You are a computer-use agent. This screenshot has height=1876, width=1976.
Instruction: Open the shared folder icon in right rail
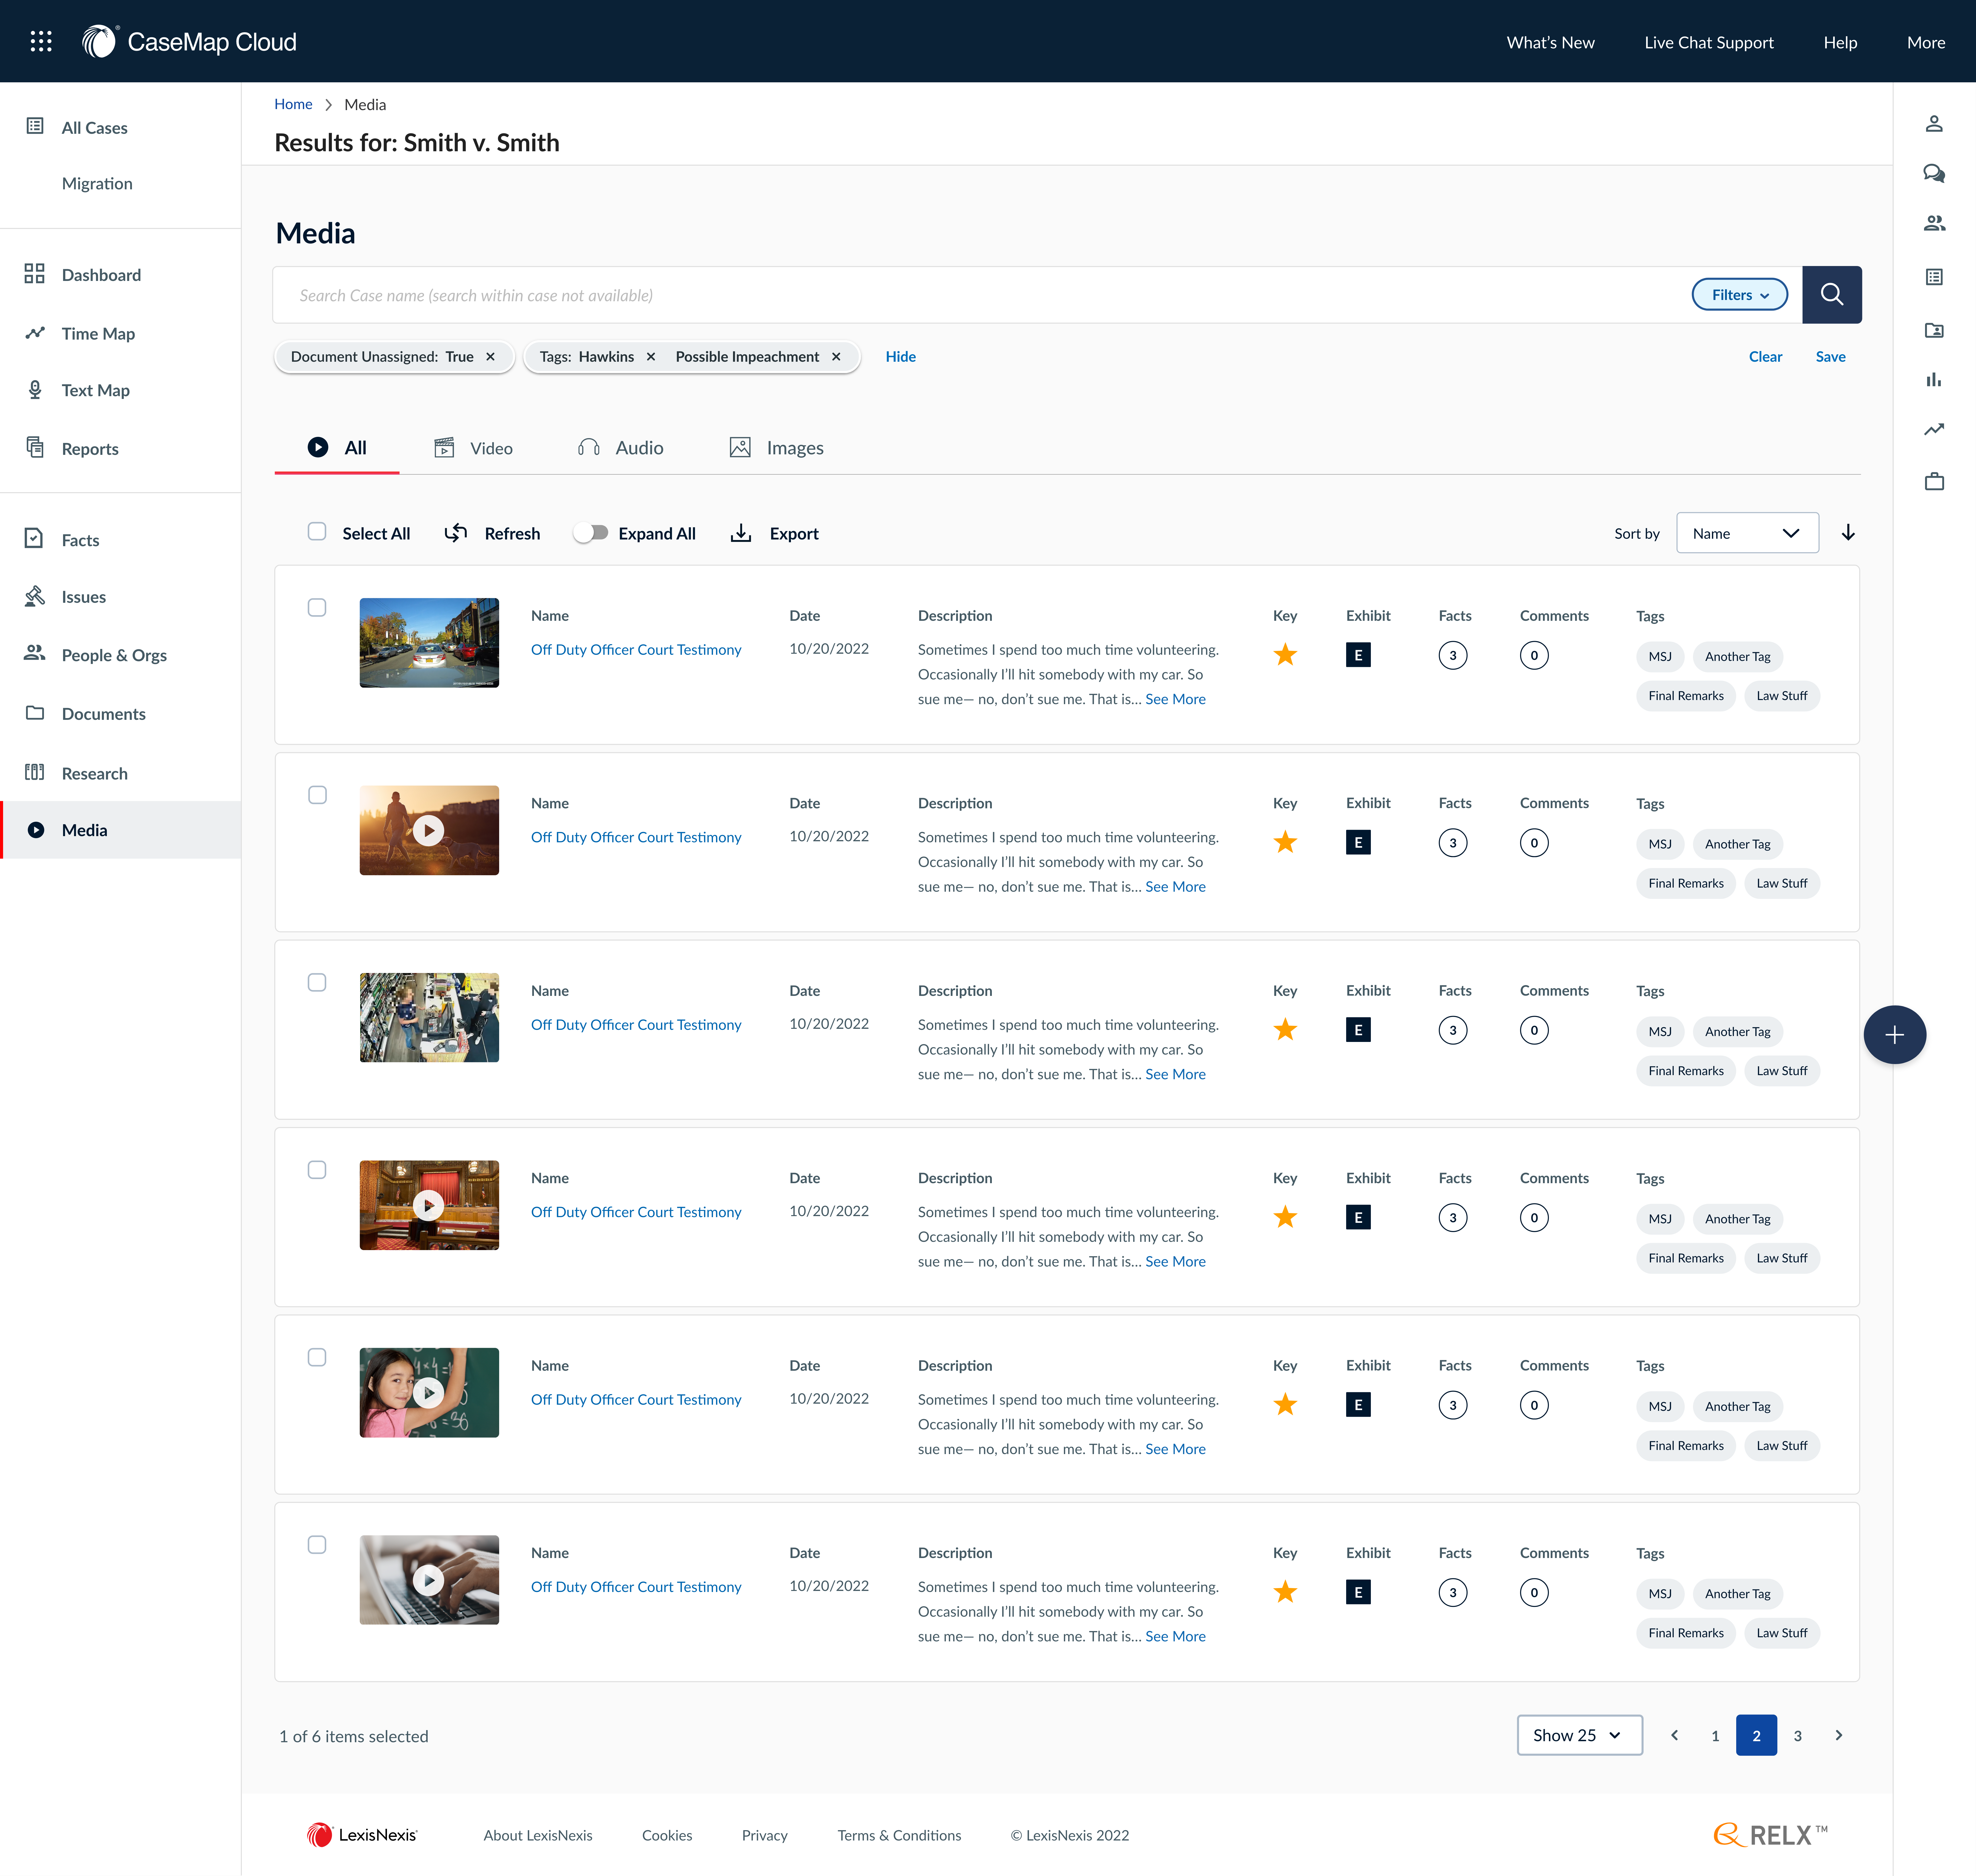(x=1934, y=330)
